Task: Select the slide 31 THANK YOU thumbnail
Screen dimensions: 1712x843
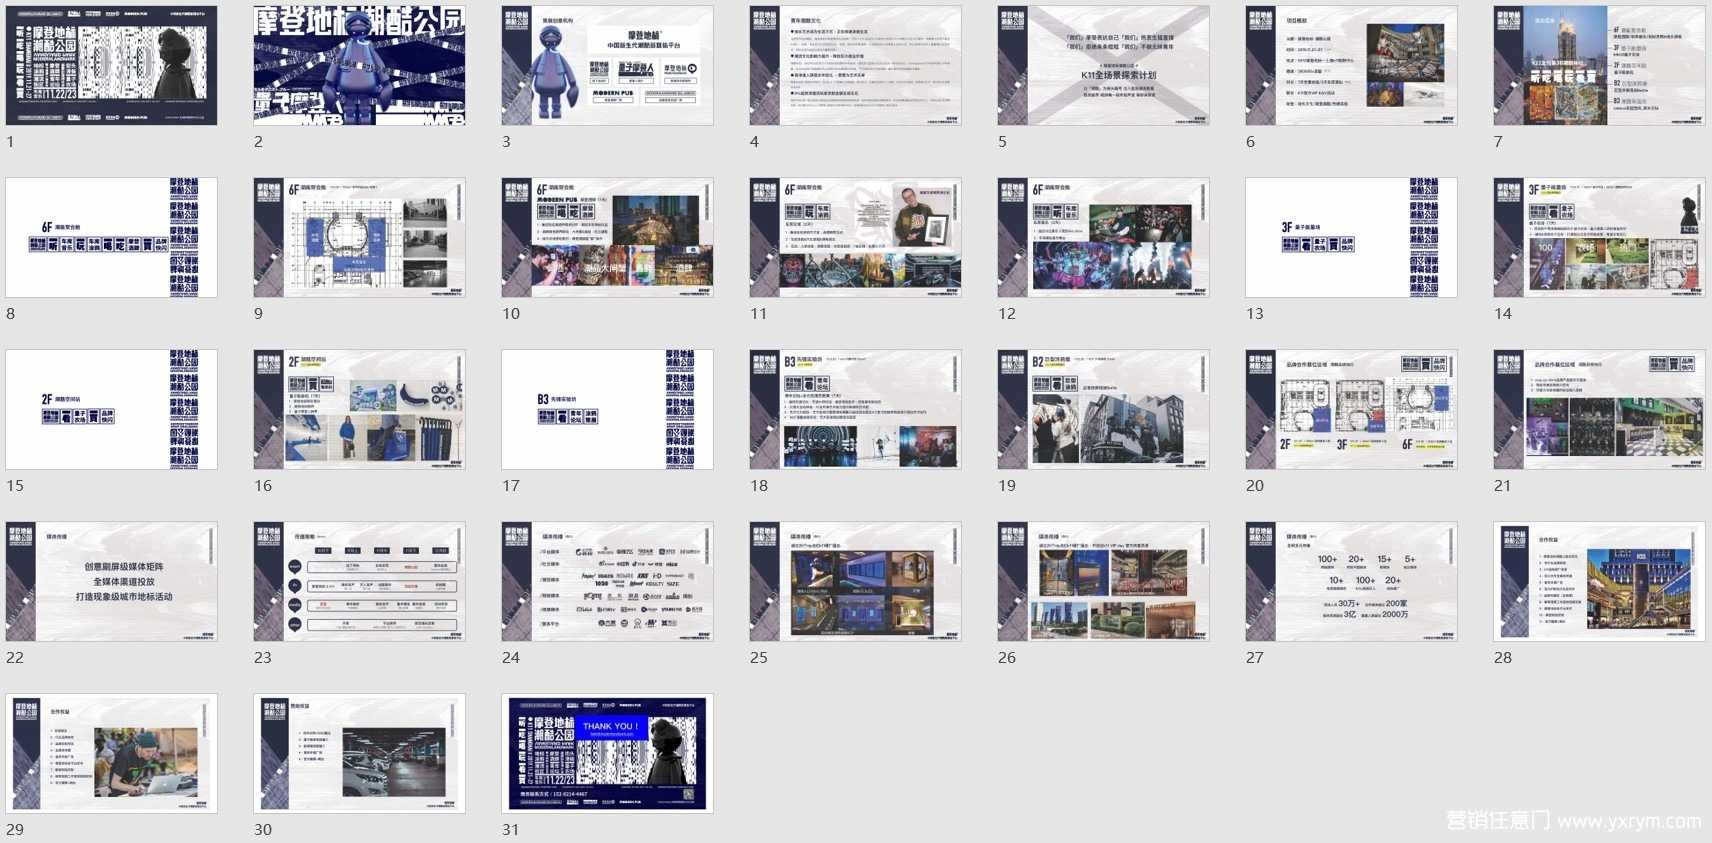Action: click(x=608, y=754)
